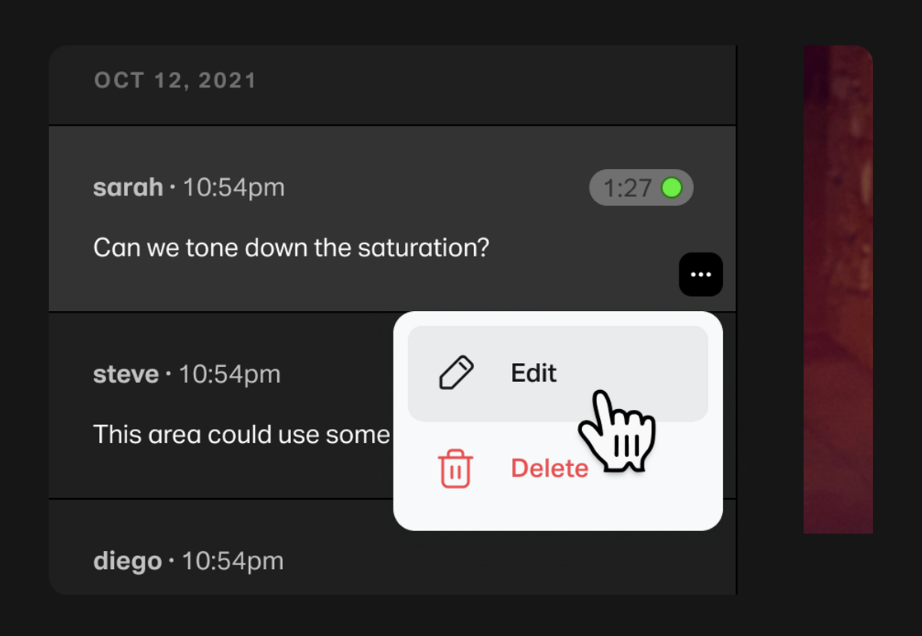Click the reddish video preview thumbnail

pos(838,289)
